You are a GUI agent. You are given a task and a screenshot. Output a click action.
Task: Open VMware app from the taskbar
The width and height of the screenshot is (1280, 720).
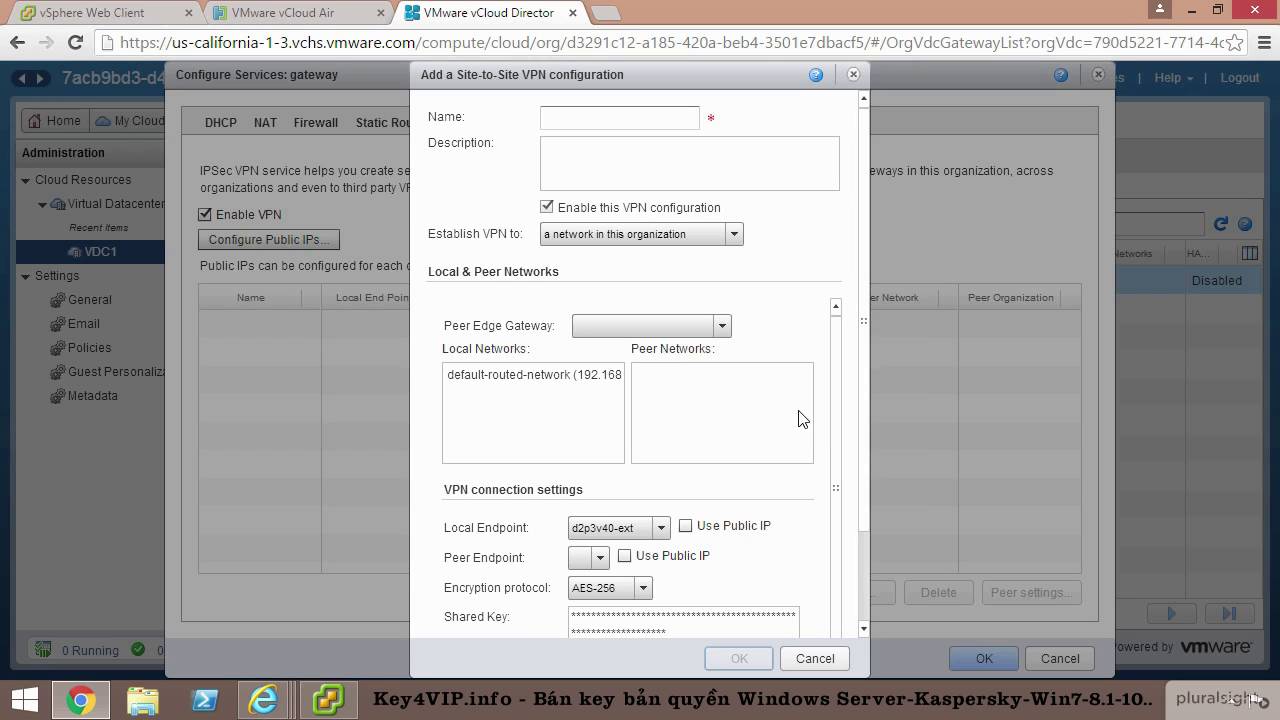pyautogui.click(x=327, y=700)
